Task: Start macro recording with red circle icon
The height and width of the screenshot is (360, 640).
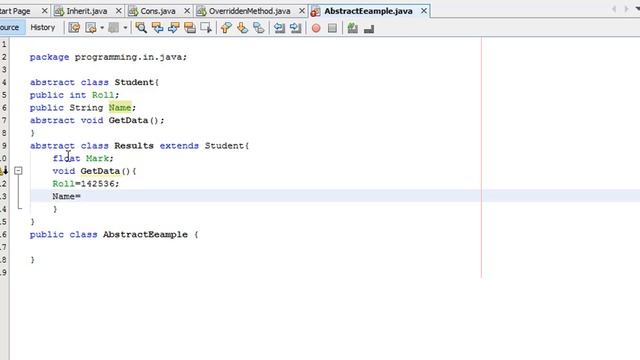Action: 316,28
